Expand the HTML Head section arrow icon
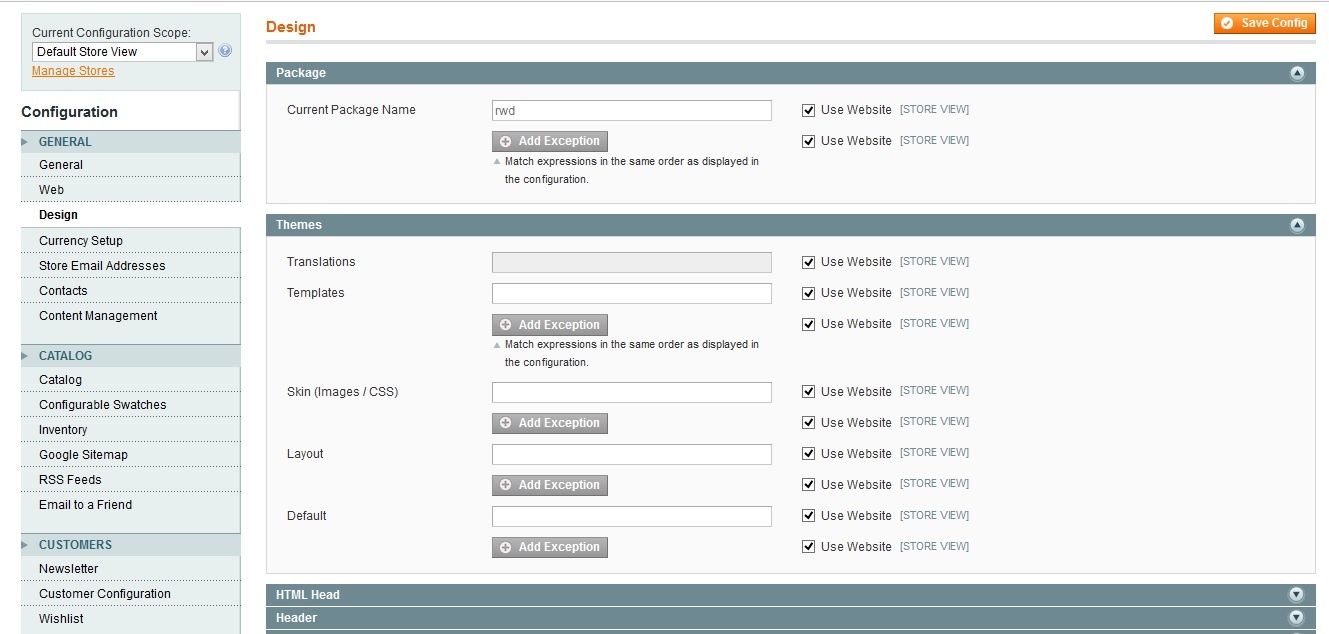The image size is (1329, 634). pyautogui.click(x=1297, y=594)
